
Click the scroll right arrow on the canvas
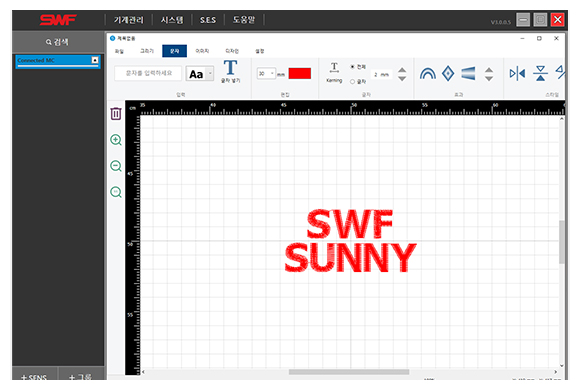click(x=556, y=372)
